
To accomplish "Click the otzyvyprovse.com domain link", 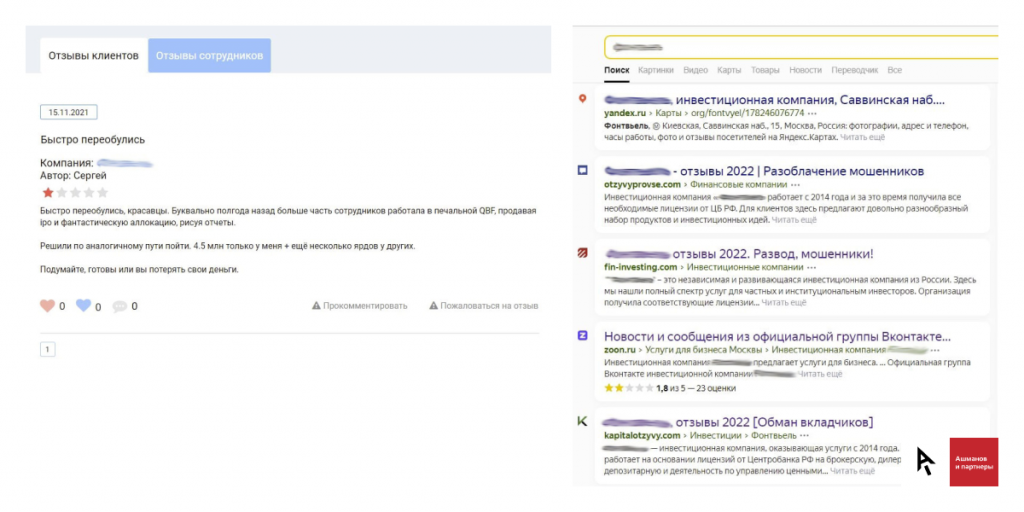I will (643, 184).
